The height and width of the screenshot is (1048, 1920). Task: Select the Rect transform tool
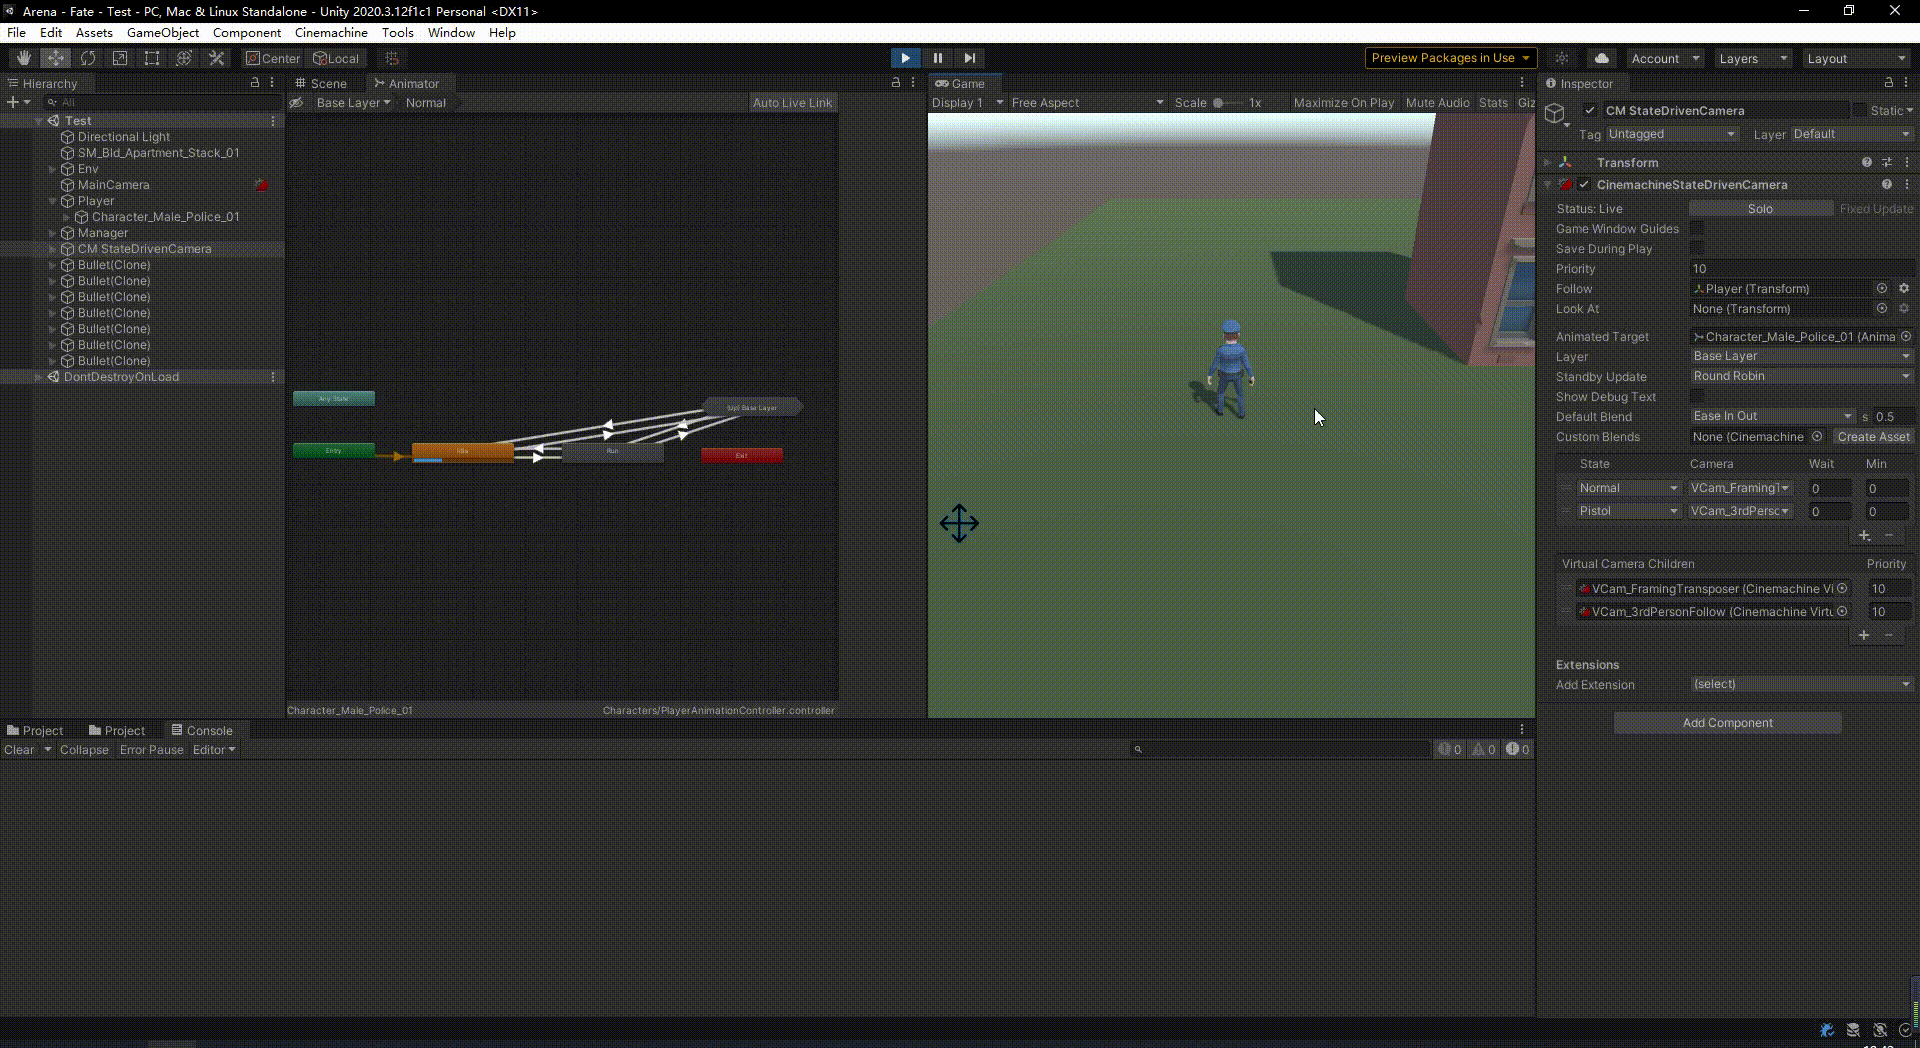coord(152,58)
